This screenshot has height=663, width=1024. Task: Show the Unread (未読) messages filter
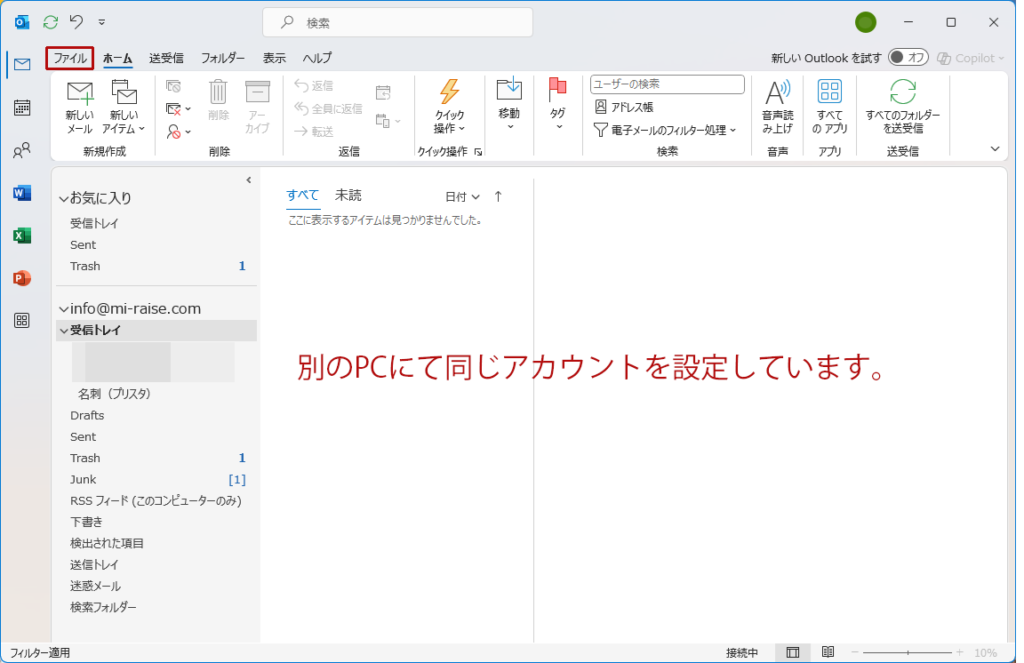[x=348, y=196]
